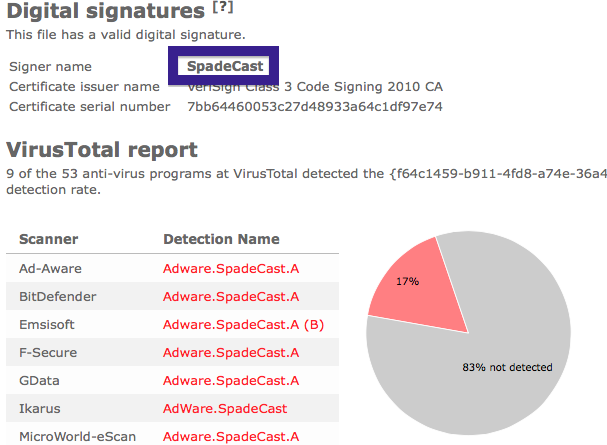Click MicroWorld-eScan detection name link
The width and height of the screenshot is (607, 445).
coord(231,436)
